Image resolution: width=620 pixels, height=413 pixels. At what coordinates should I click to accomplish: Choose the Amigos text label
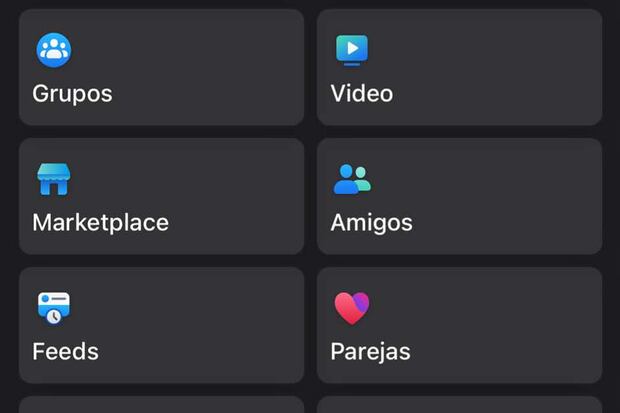pos(371,222)
